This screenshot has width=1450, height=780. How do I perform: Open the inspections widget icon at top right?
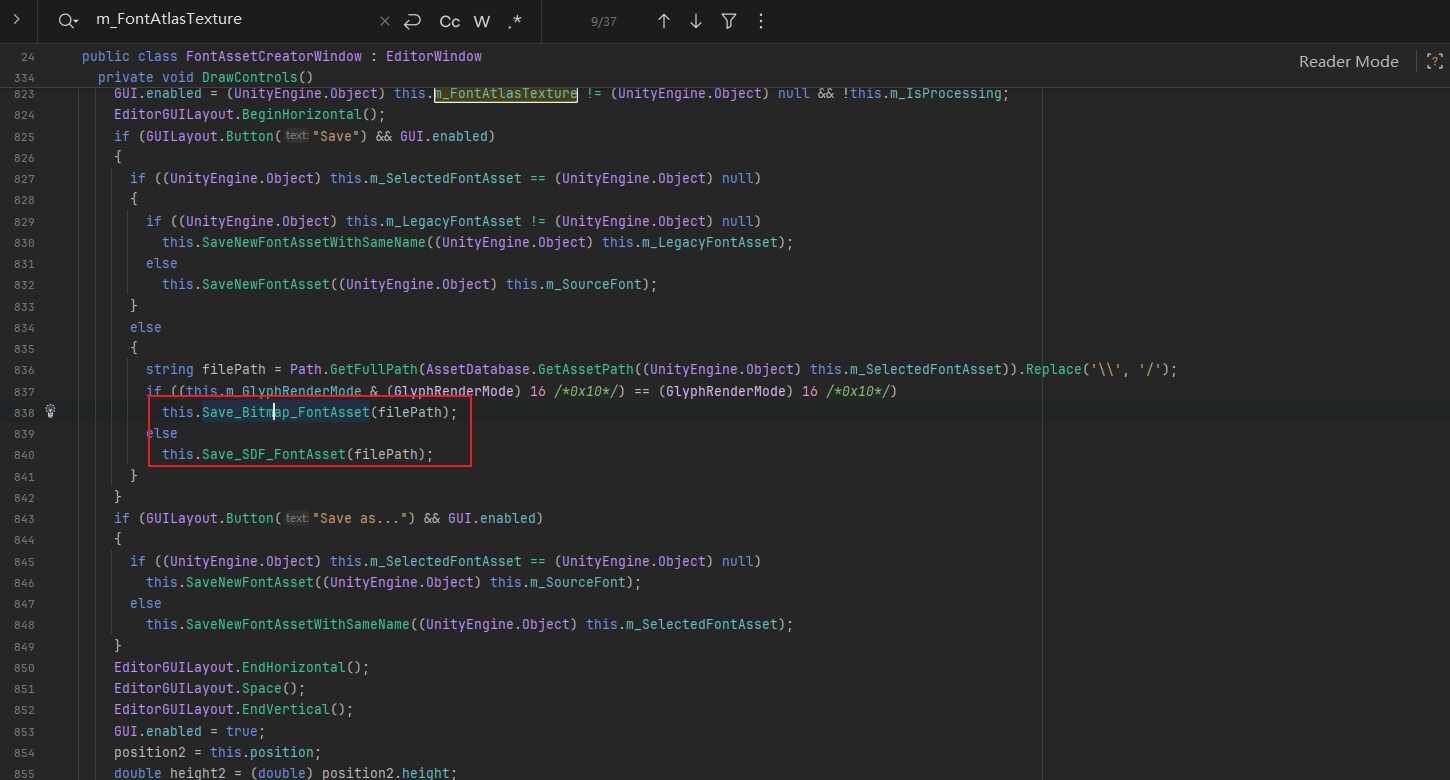(1434, 61)
